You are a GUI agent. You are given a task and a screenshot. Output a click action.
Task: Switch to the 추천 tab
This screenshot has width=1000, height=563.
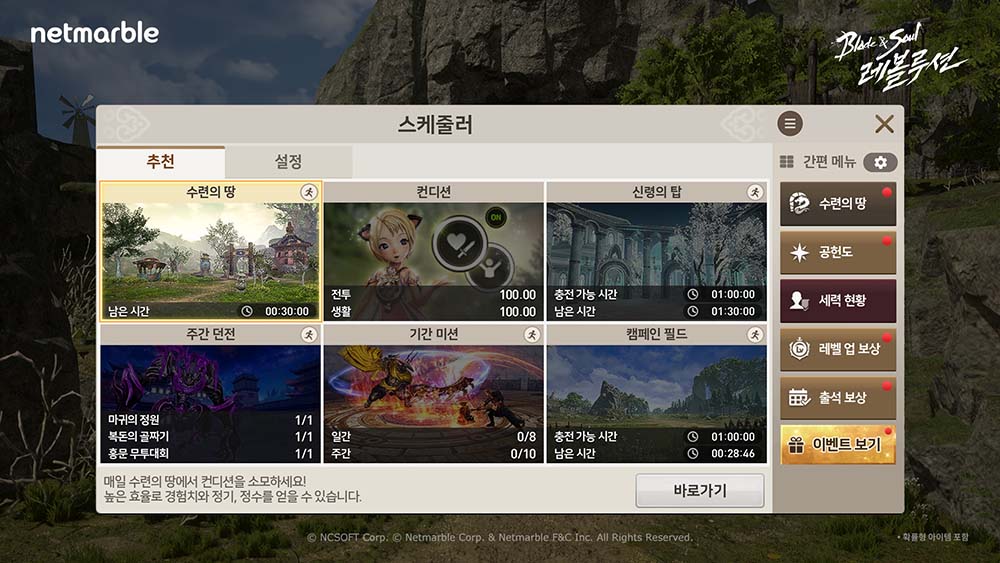point(161,162)
